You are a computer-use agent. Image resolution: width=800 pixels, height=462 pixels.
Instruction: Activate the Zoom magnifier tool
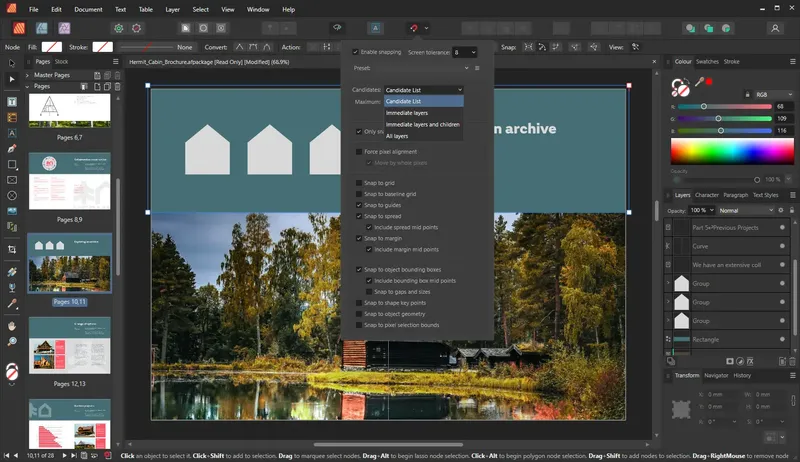(12, 341)
